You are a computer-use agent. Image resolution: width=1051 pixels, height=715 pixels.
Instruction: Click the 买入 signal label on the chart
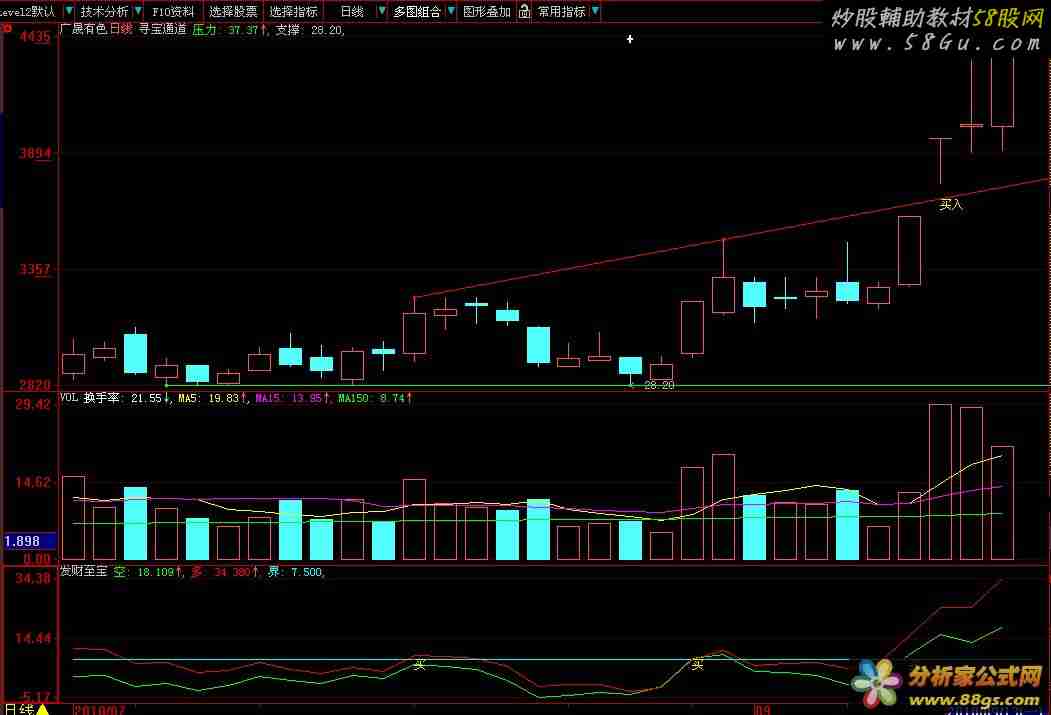pos(950,204)
